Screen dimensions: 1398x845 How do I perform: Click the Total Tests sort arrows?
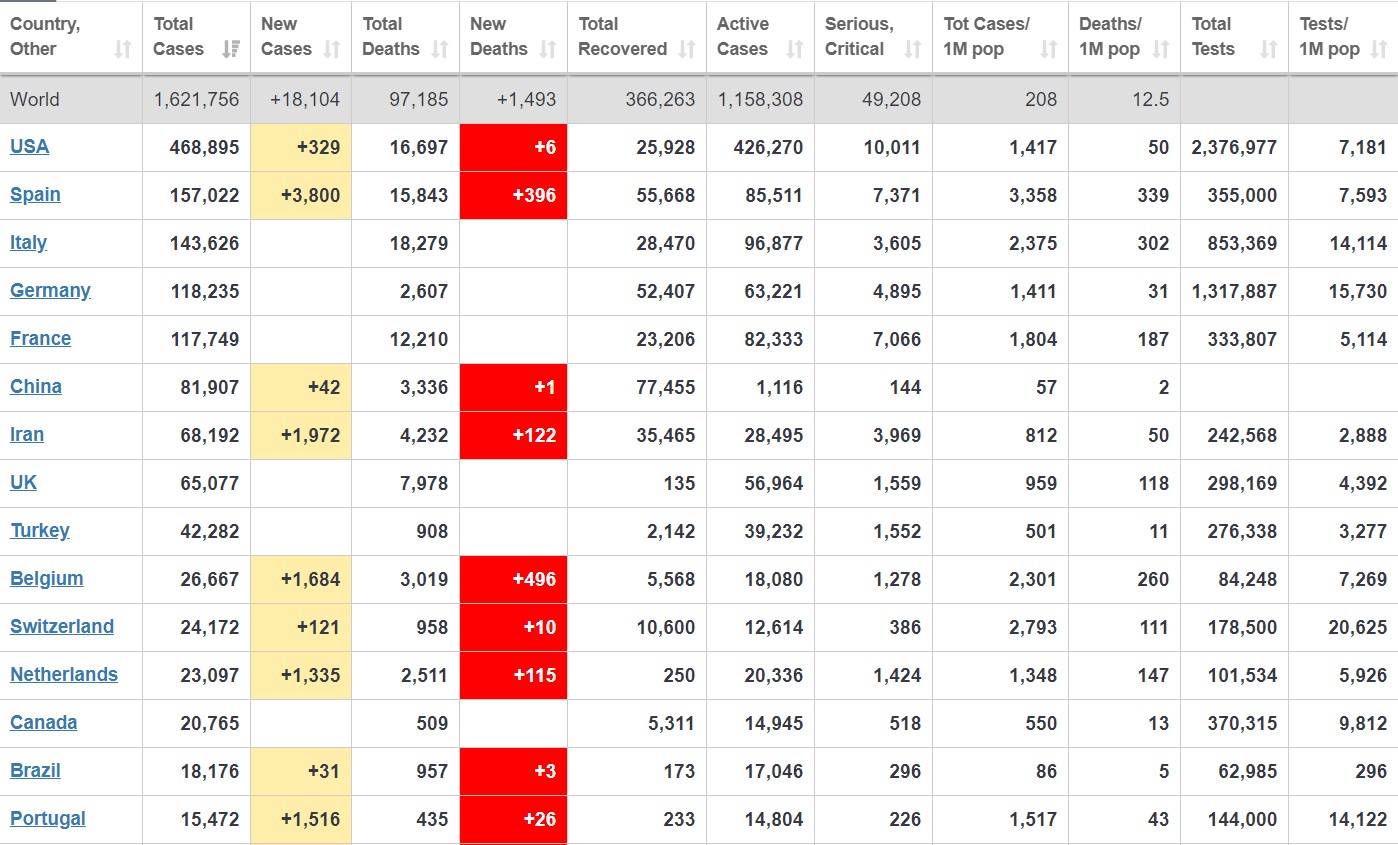pyautogui.click(x=1268, y=49)
